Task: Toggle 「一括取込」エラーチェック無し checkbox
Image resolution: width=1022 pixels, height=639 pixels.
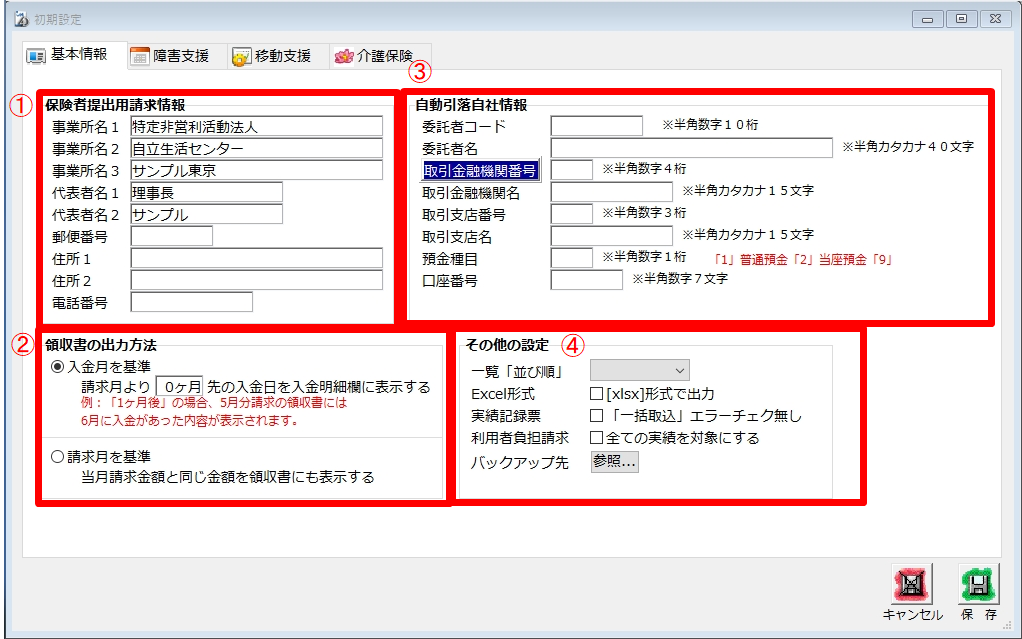Action: (x=596, y=415)
